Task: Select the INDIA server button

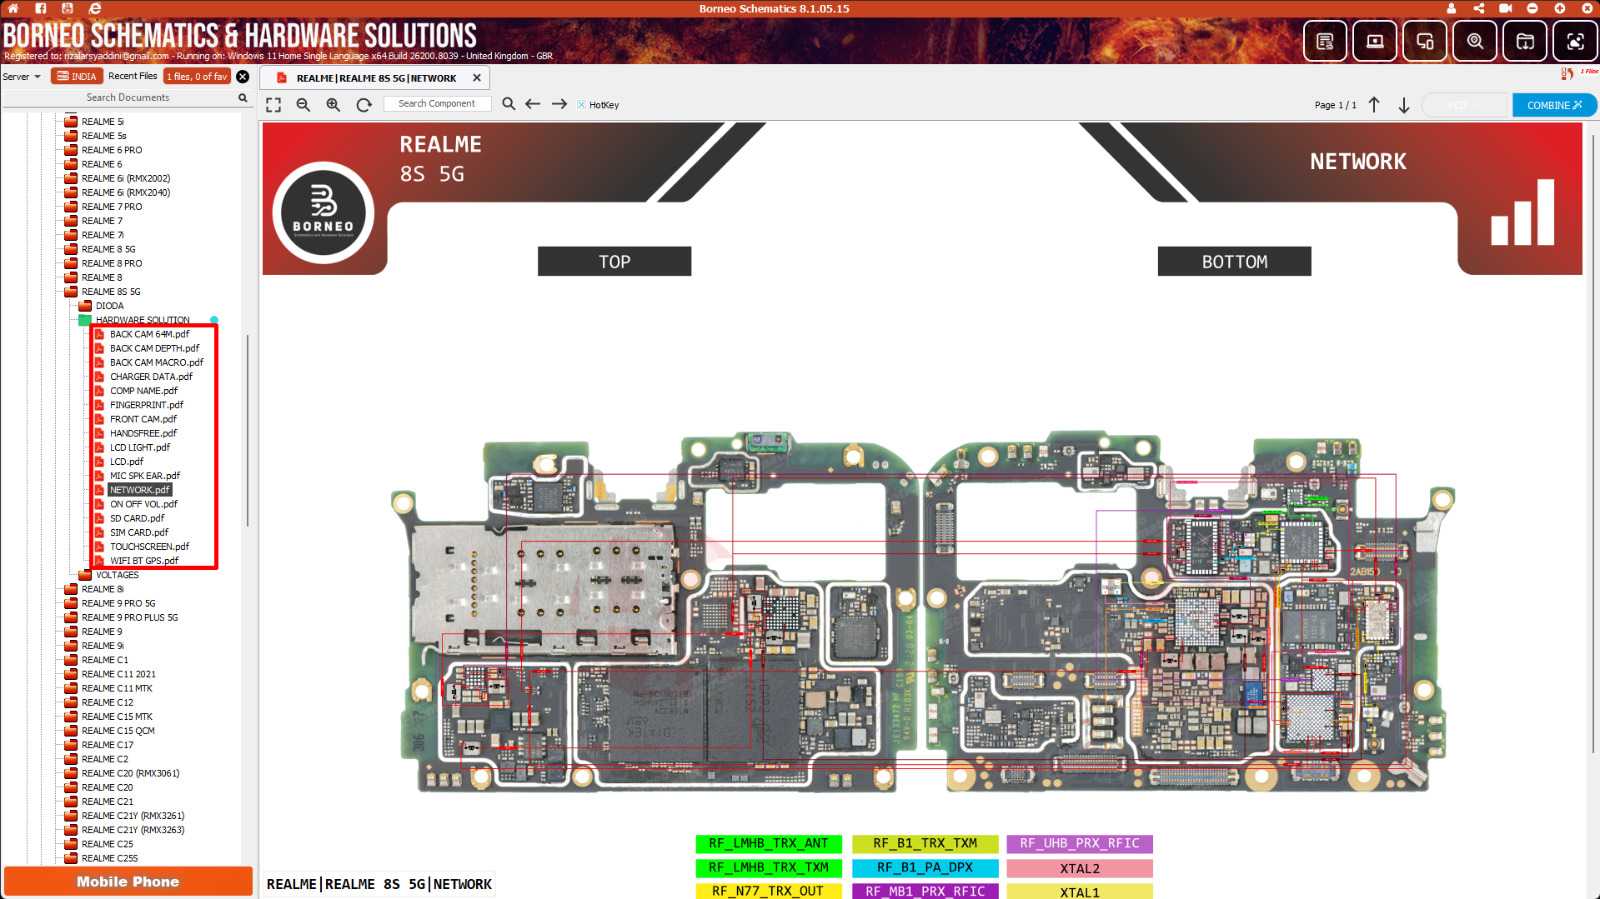Action: click(77, 76)
